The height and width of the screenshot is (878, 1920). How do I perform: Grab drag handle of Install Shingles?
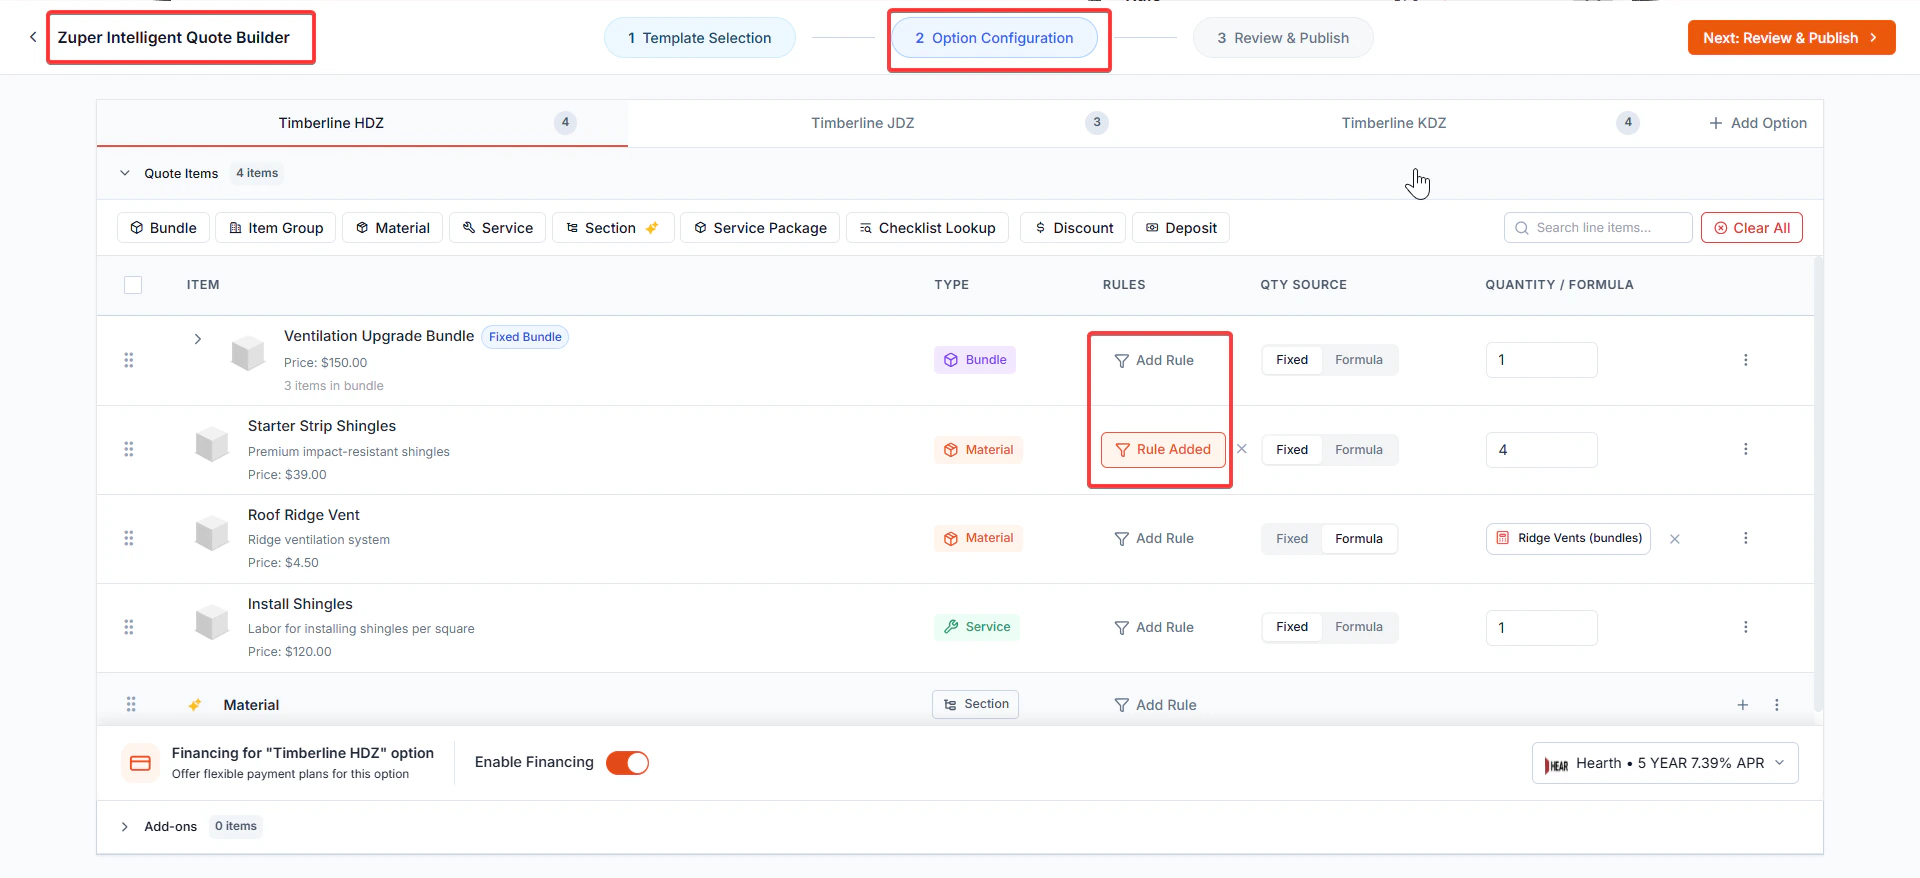pyautogui.click(x=129, y=627)
